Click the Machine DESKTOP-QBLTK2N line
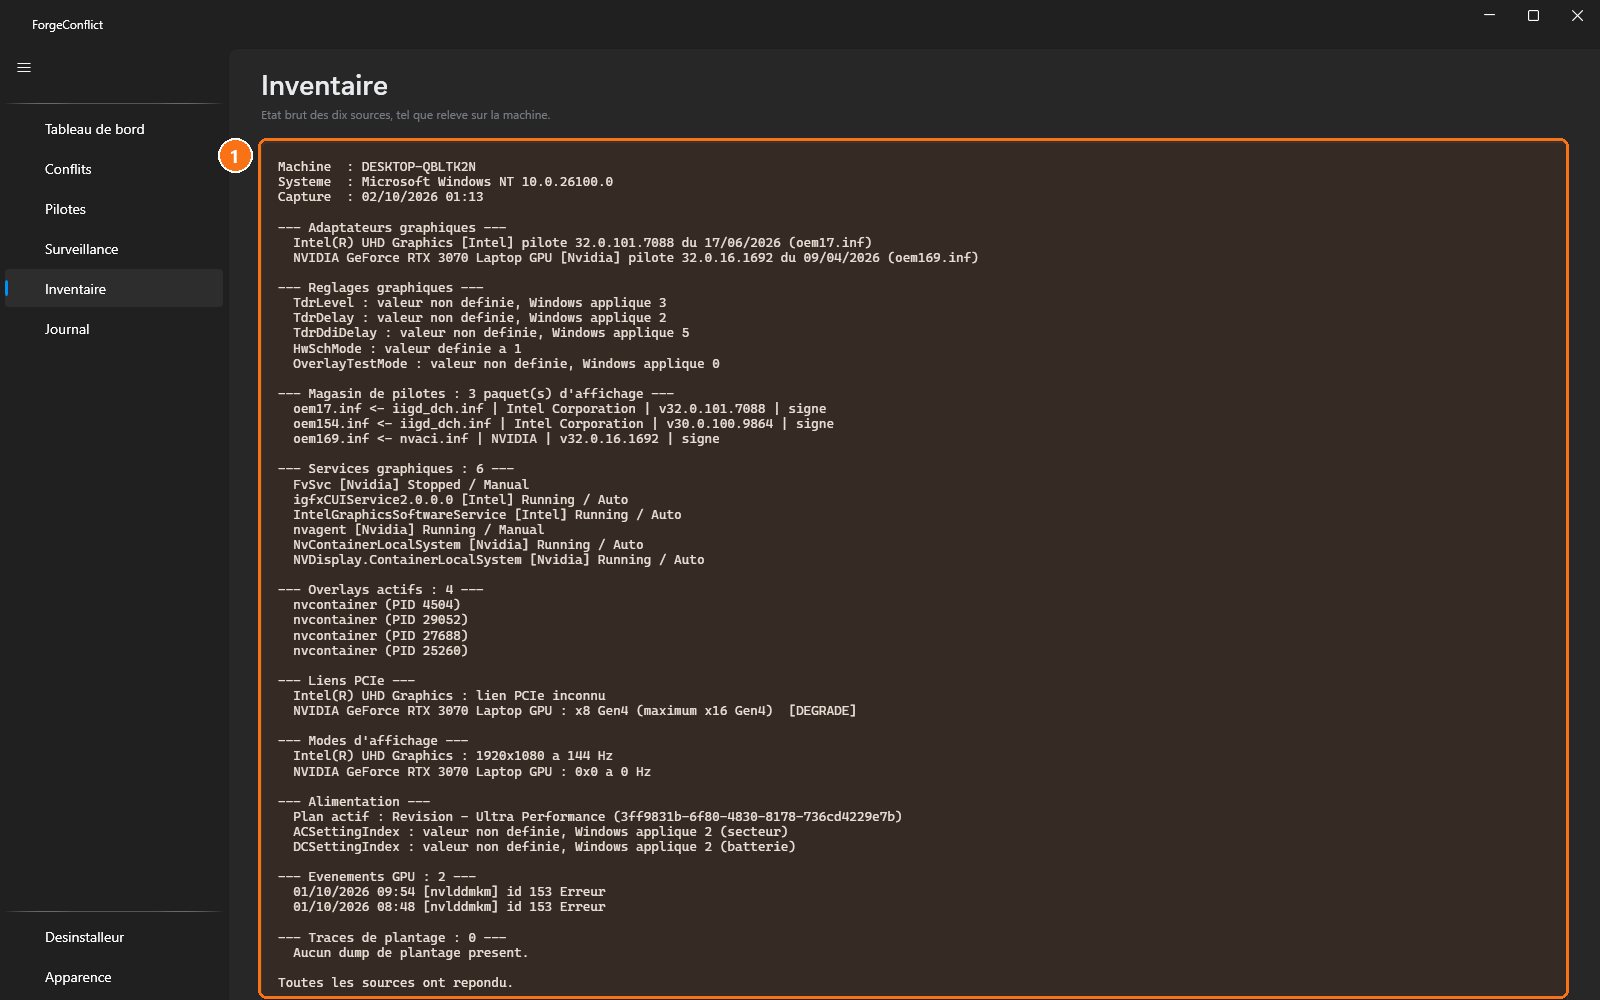 pyautogui.click(x=377, y=167)
